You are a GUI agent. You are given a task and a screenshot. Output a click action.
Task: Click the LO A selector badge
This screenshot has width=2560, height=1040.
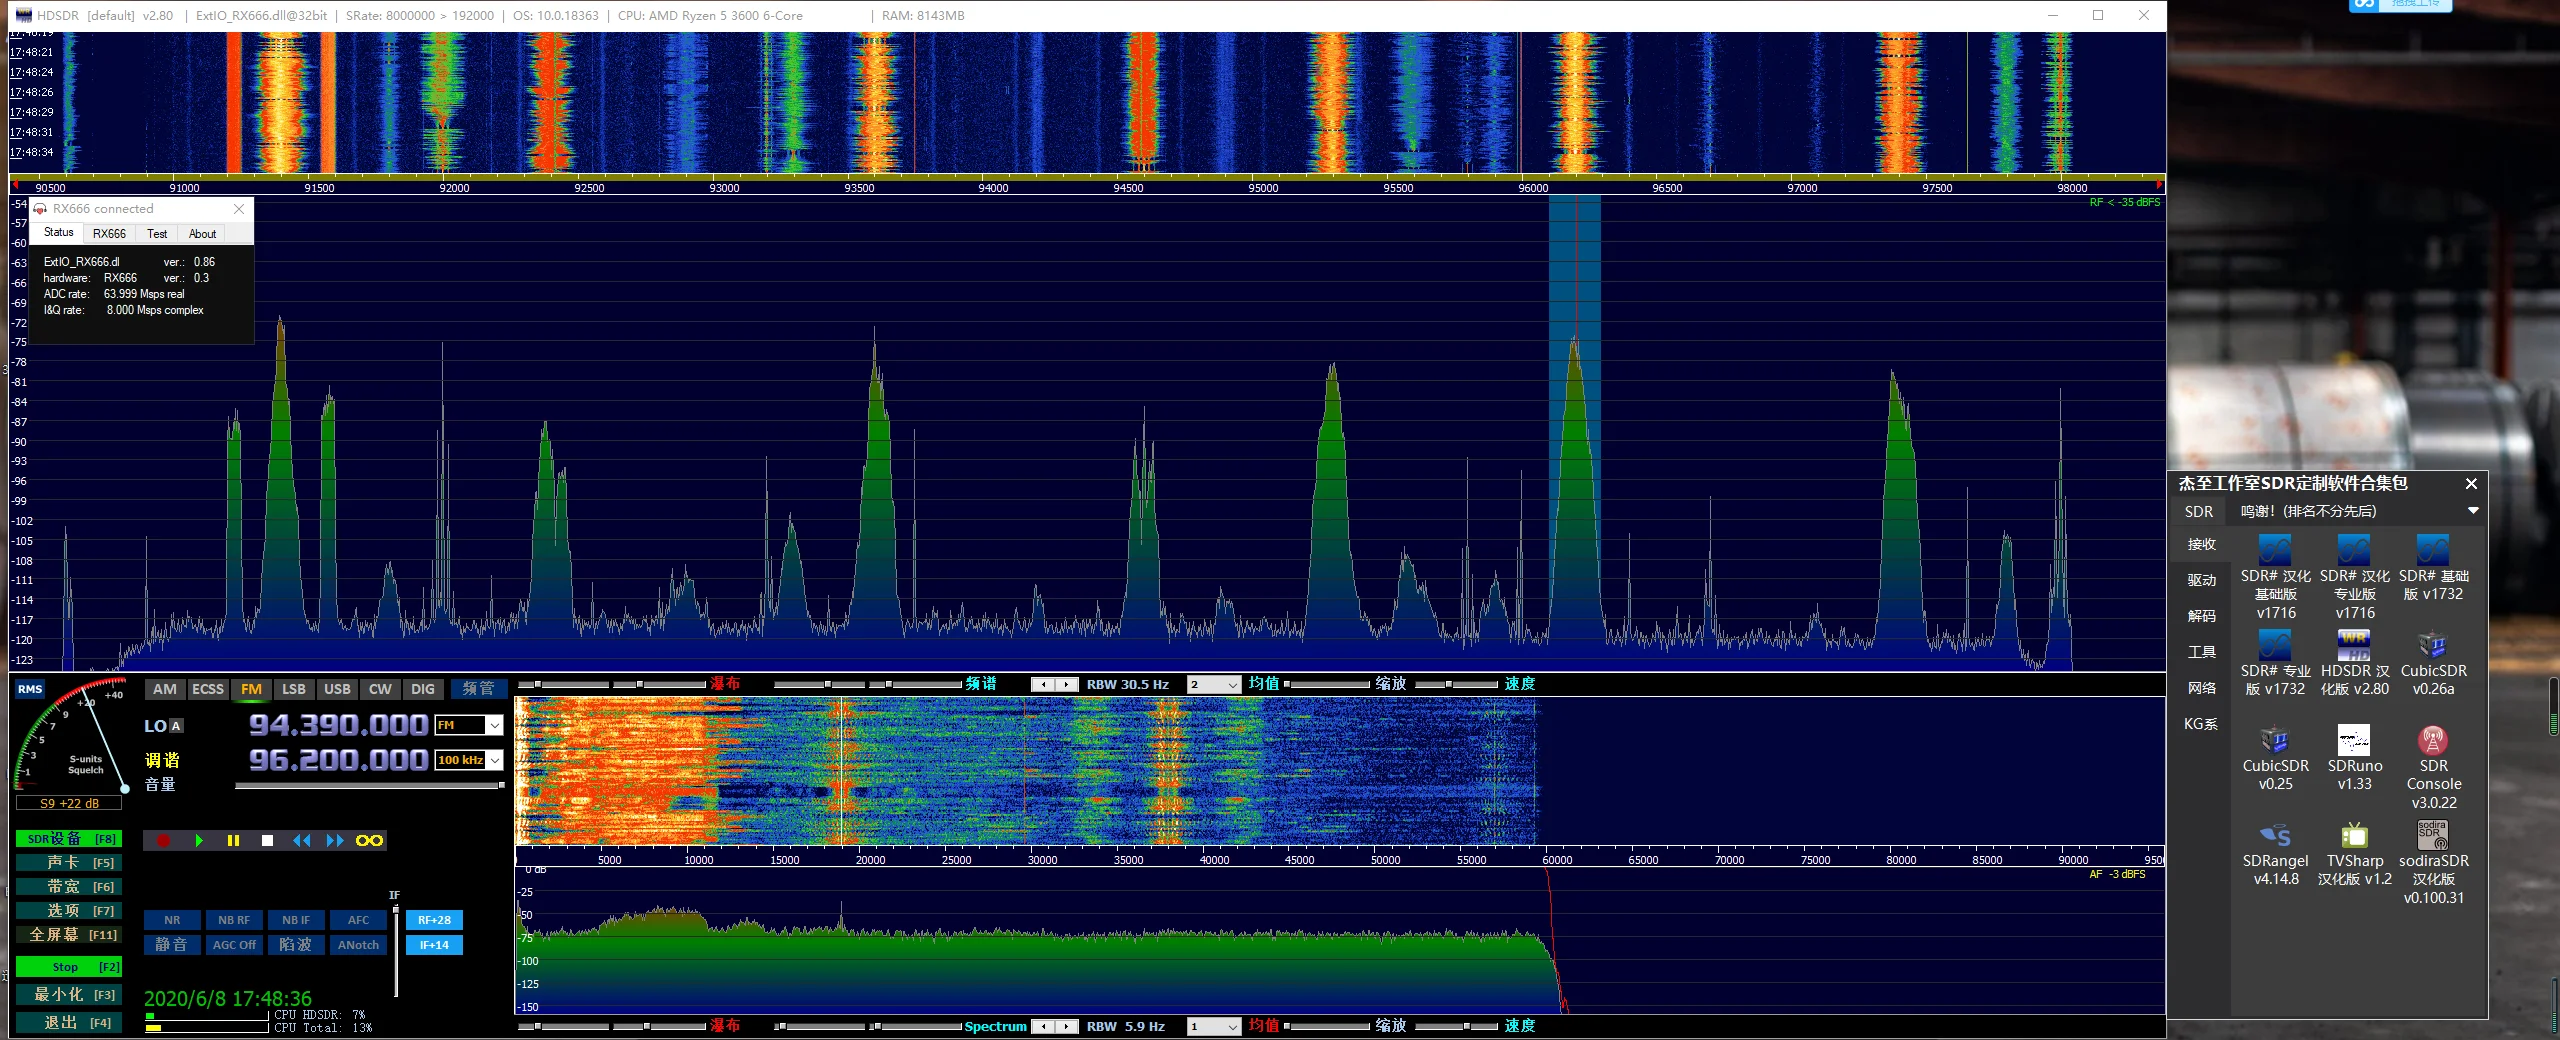click(176, 726)
